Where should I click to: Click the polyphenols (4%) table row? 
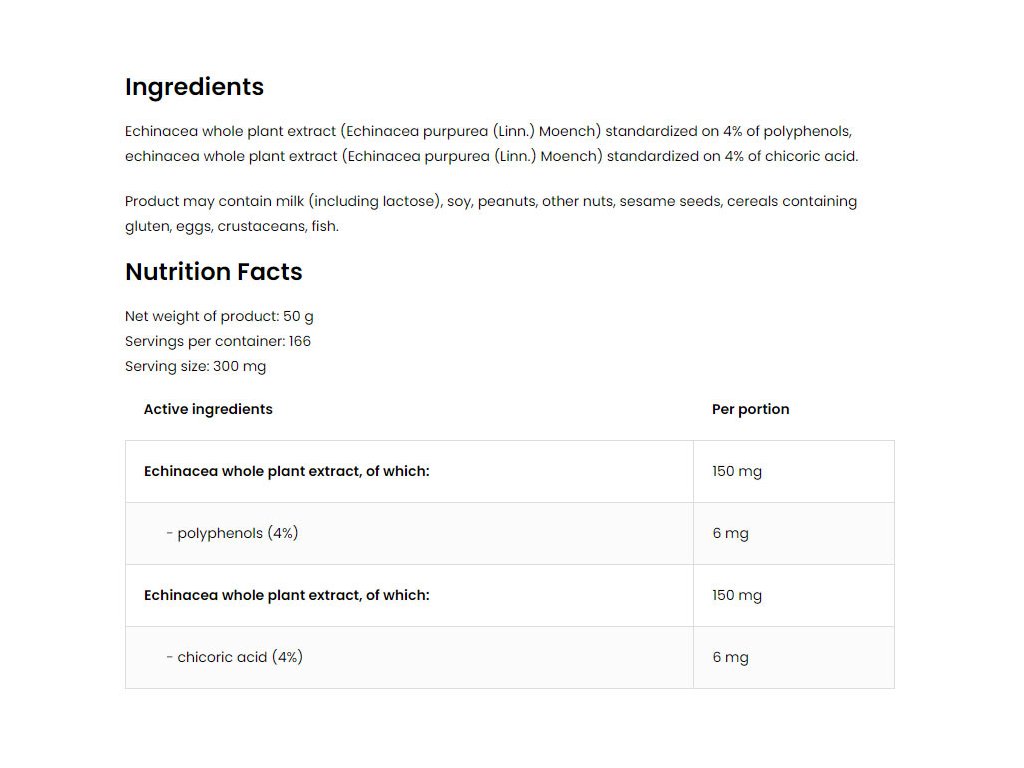click(509, 534)
